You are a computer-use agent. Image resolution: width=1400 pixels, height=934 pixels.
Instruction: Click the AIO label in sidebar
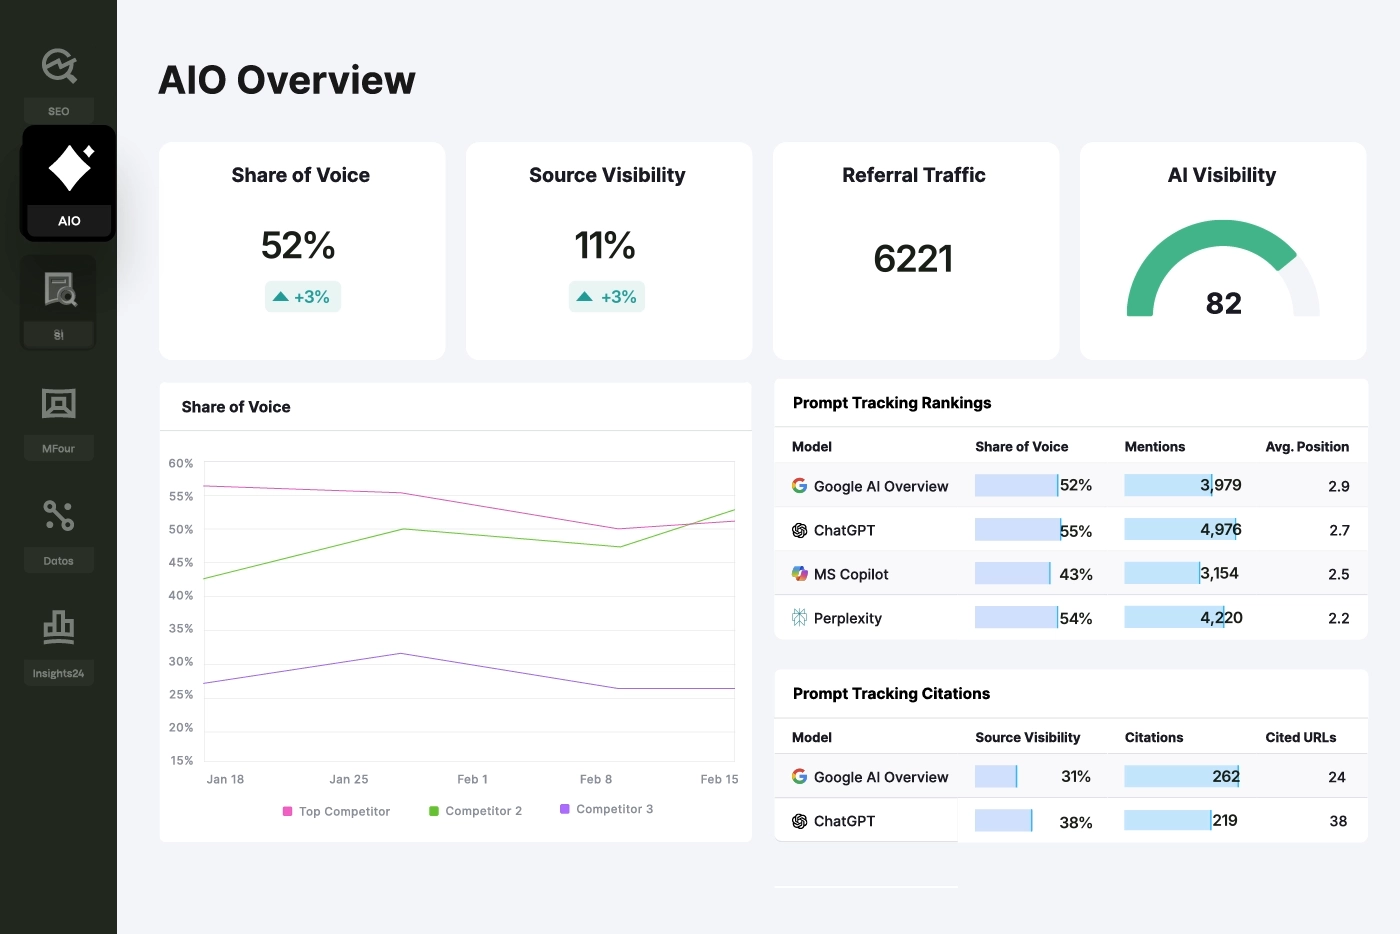coord(69,221)
